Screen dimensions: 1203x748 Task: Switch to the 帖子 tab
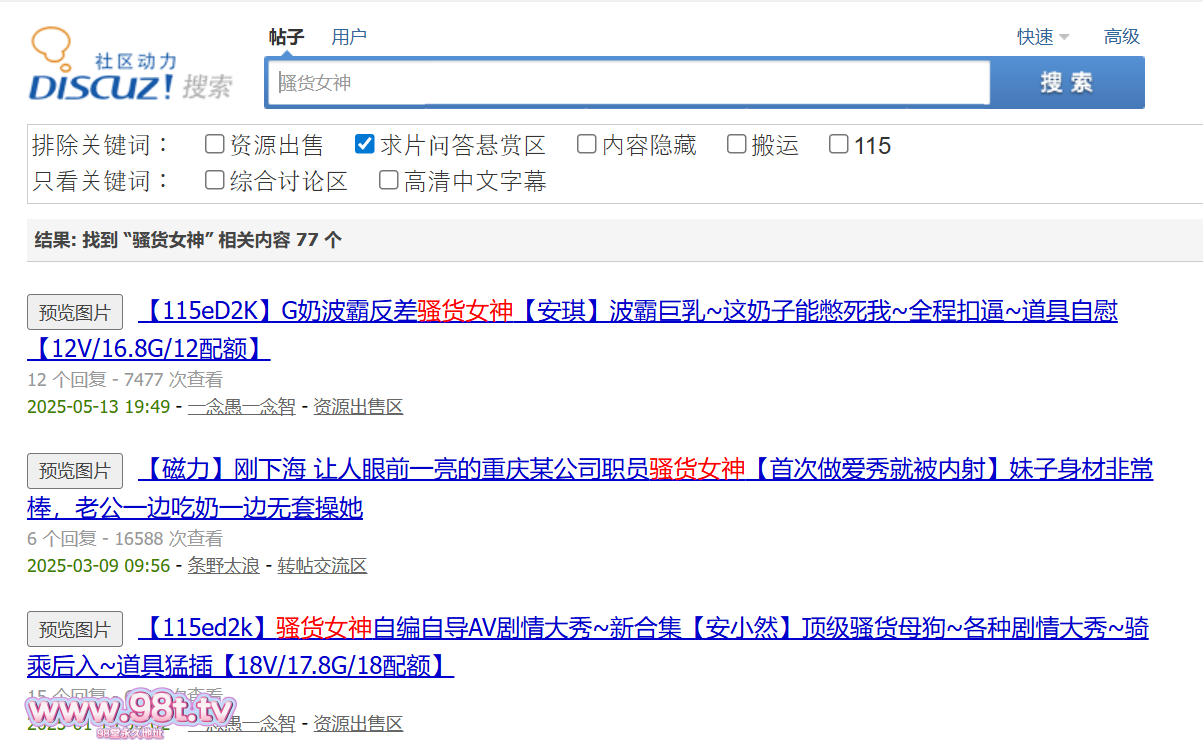click(x=286, y=37)
